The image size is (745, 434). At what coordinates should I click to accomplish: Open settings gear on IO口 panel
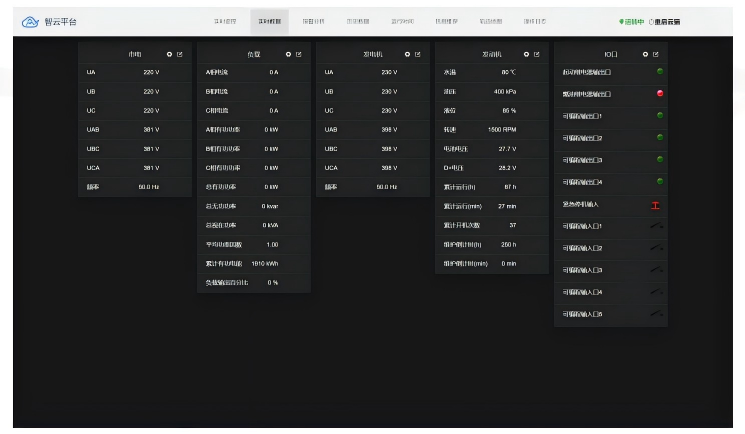click(x=645, y=54)
